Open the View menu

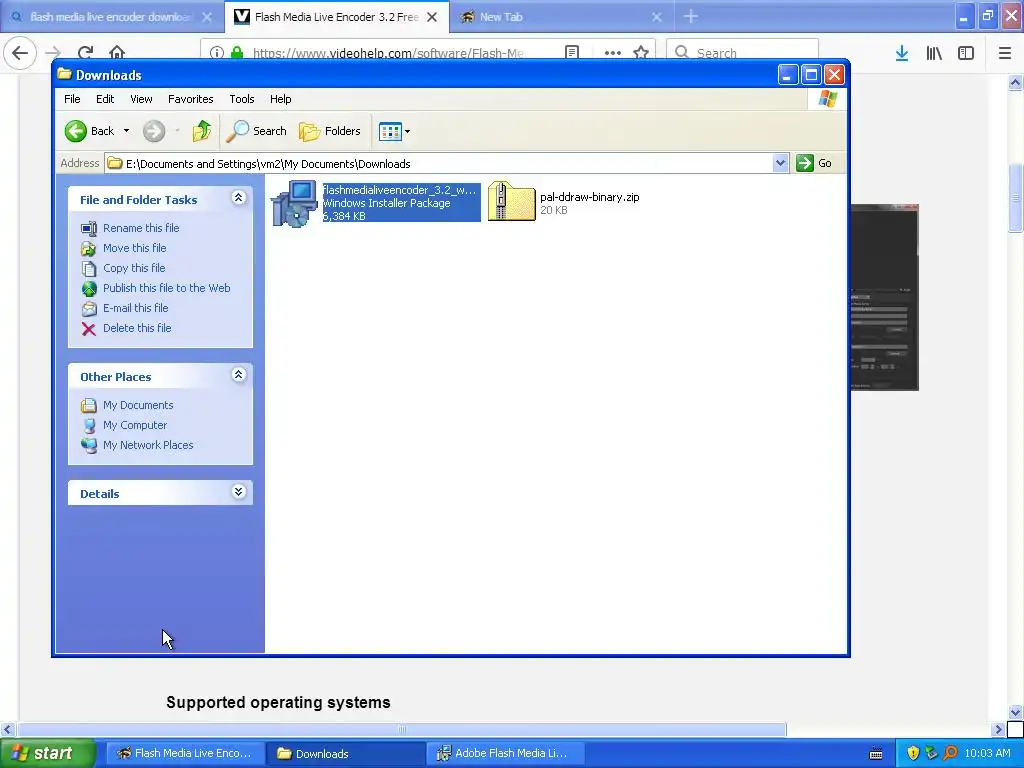click(x=141, y=99)
